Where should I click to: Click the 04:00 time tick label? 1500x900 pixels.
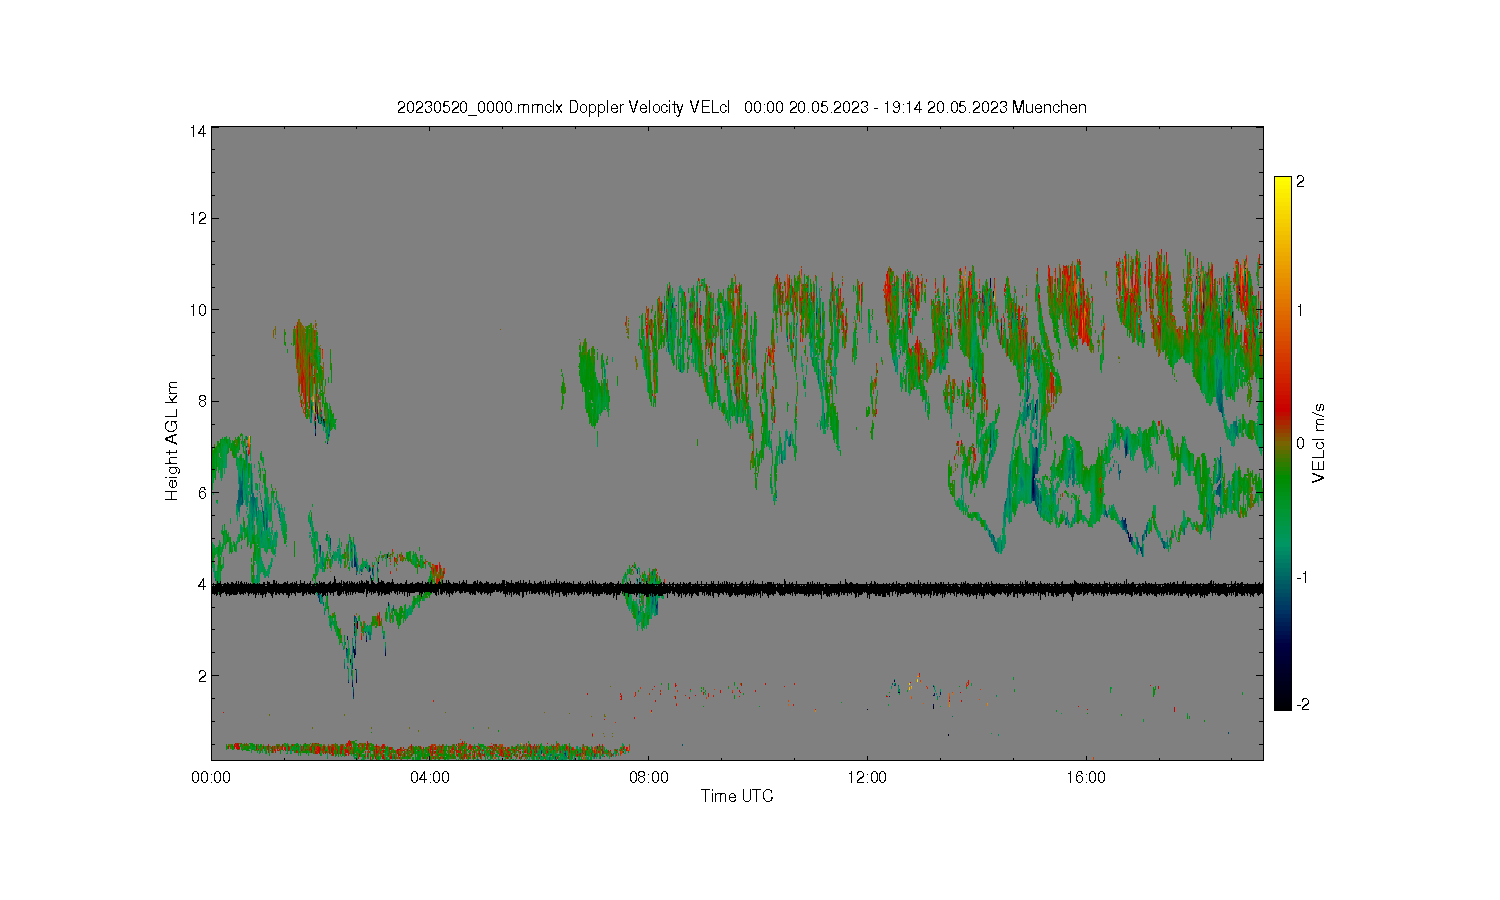point(430,777)
